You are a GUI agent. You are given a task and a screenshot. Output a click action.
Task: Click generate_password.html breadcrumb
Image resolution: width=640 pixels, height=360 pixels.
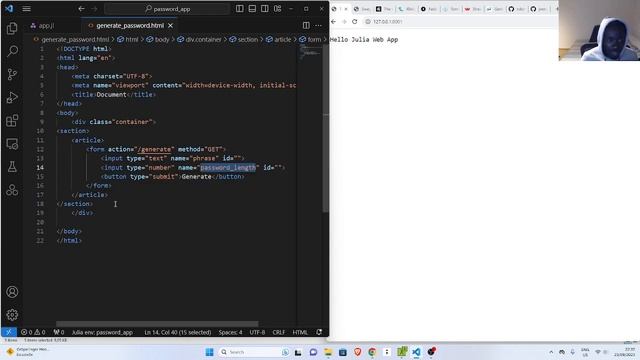pos(75,40)
